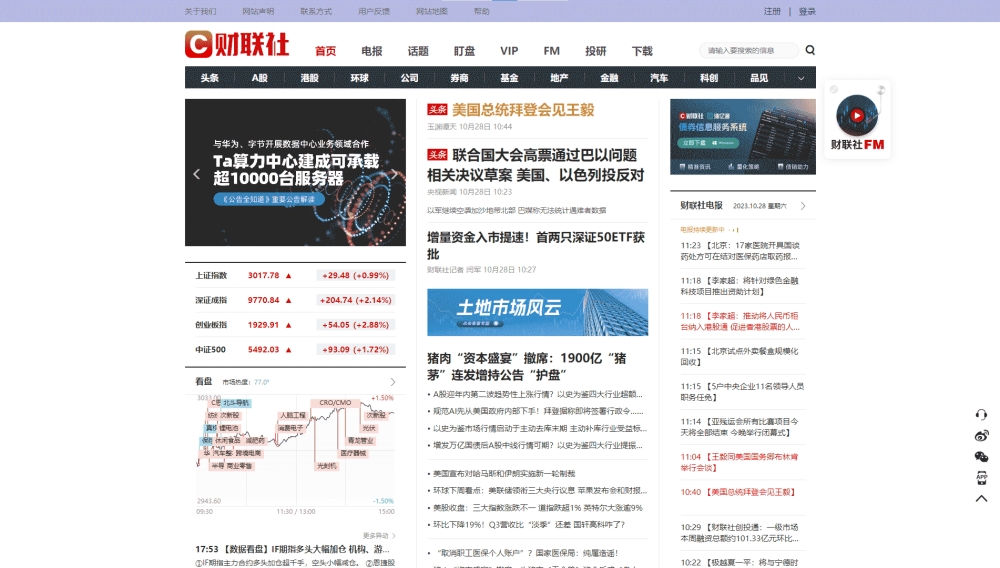Open 17:53 数据看盘 news item
The height and width of the screenshot is (568, 1000).
(x=293, y=549)
